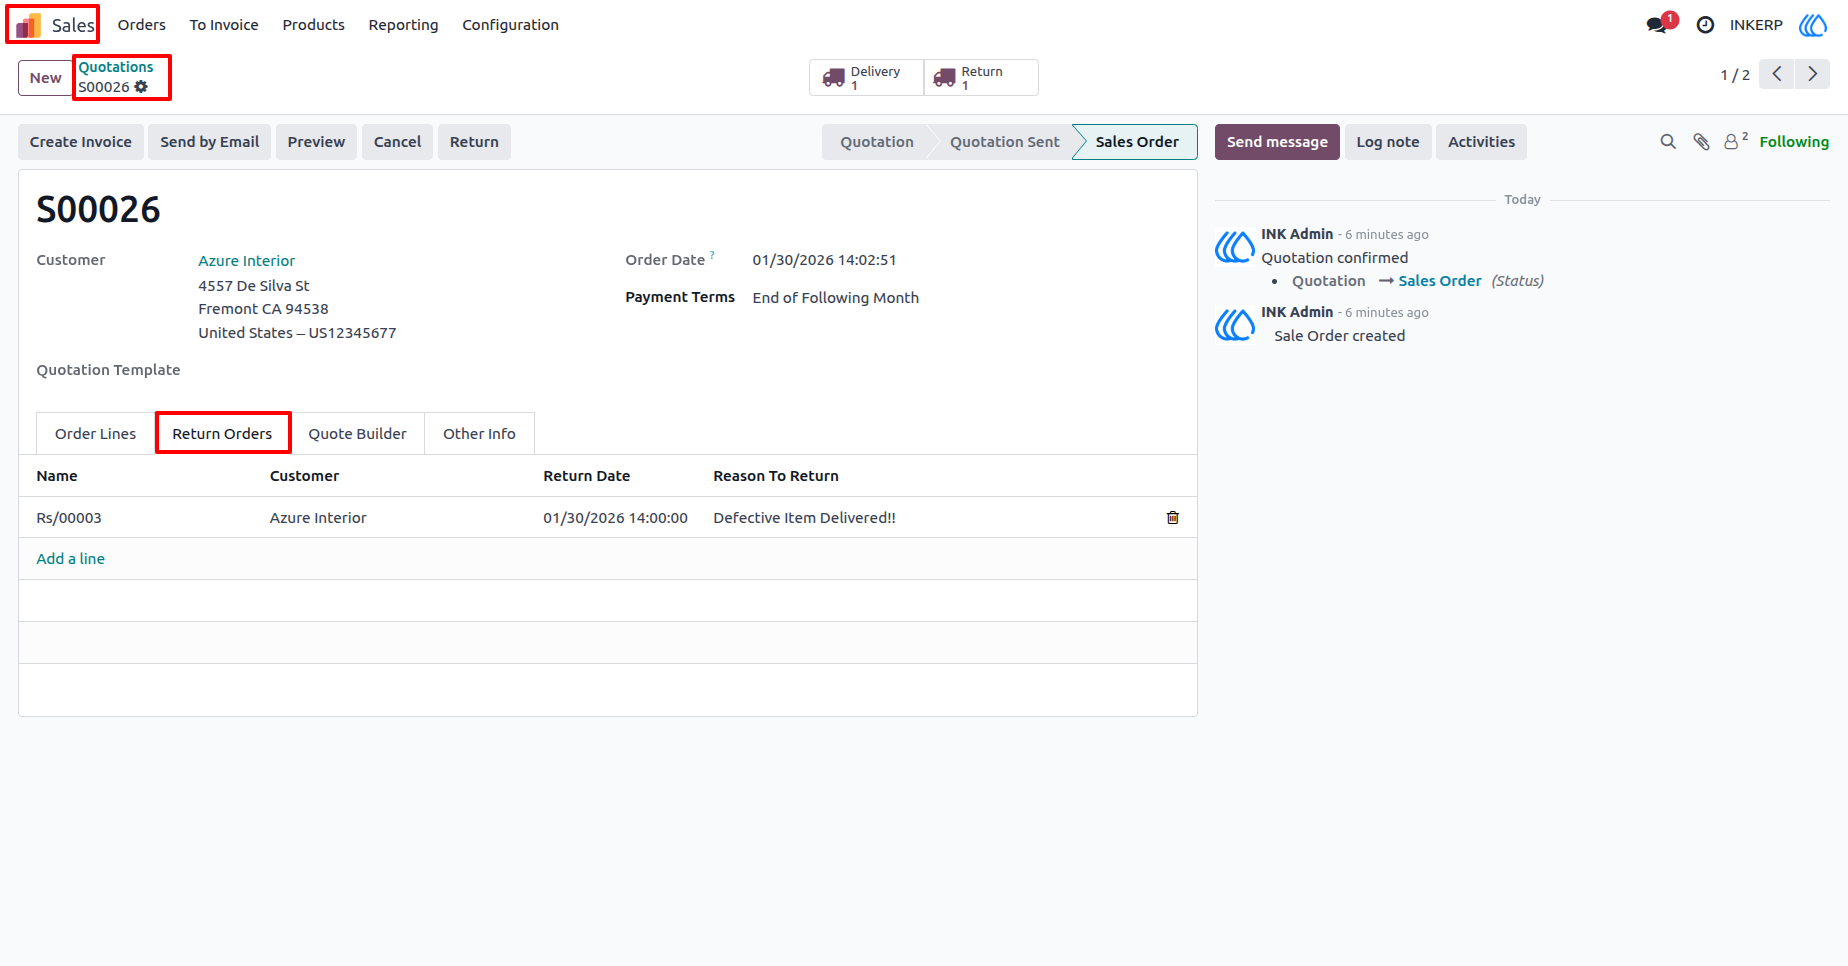Image resolution: width=1848 pixels, height=966 pixels.
Task: Select the Quotation Sent status stage
Action: 1004,142
